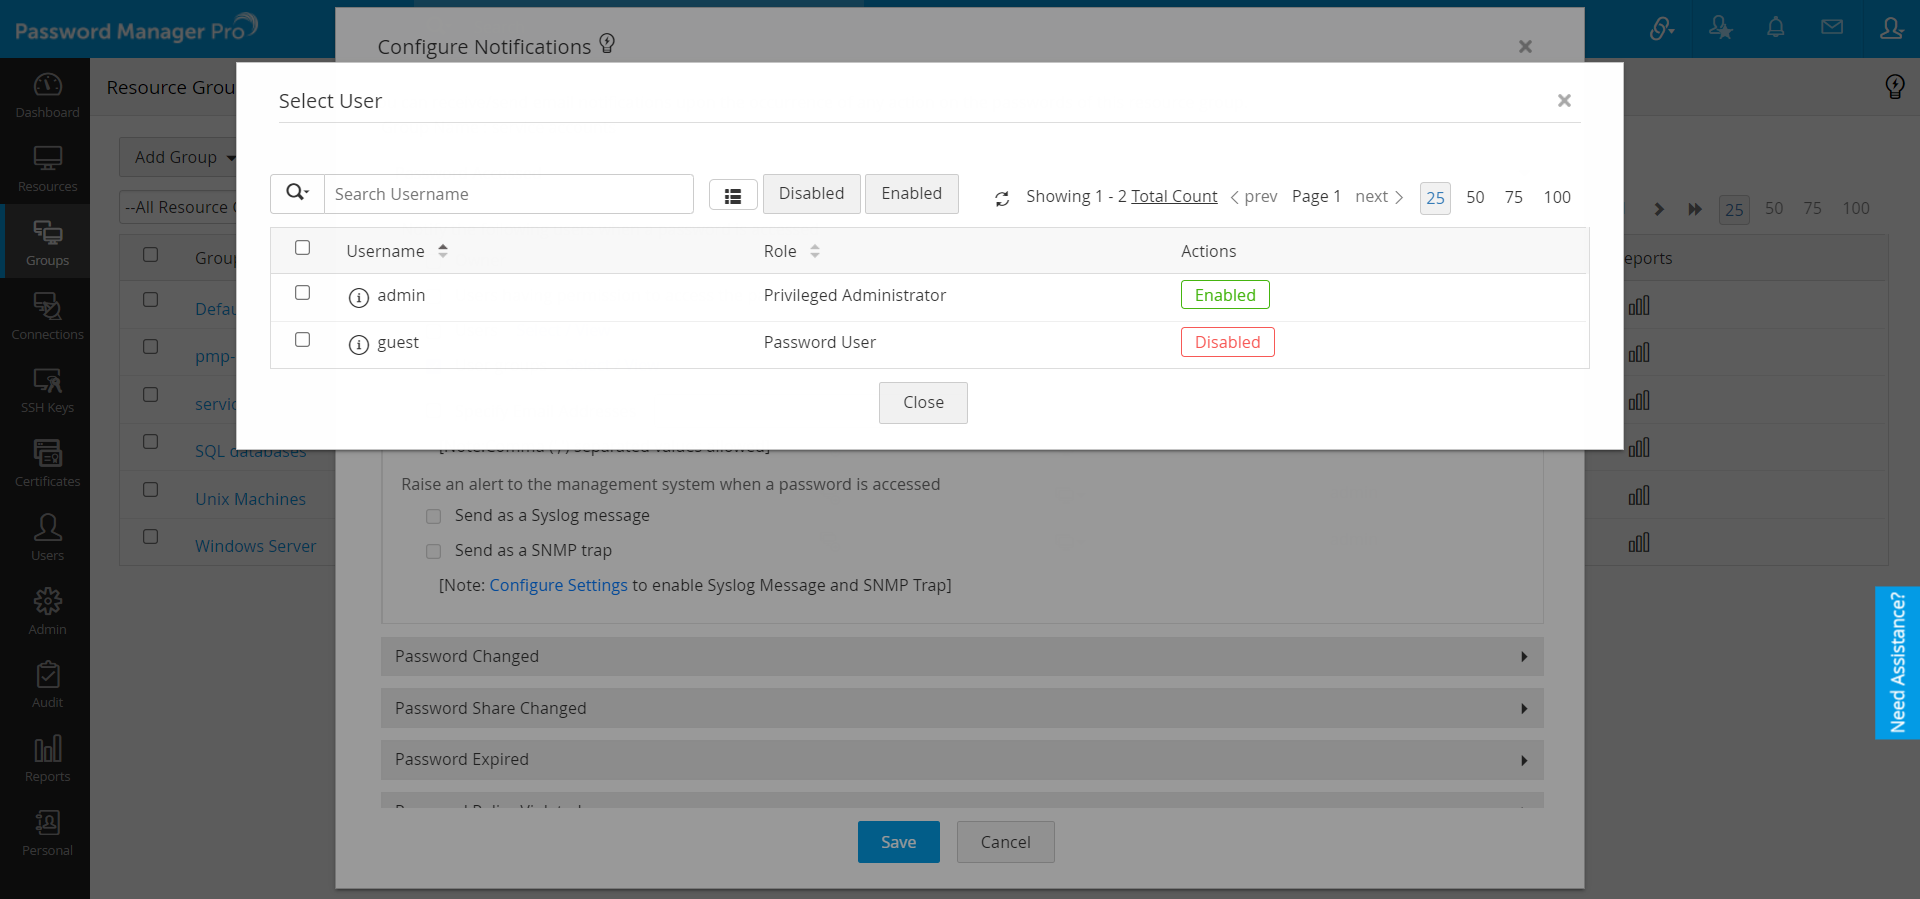Select all users with header checkbox
Screen dimensions: 1920x899
[303, 248]
